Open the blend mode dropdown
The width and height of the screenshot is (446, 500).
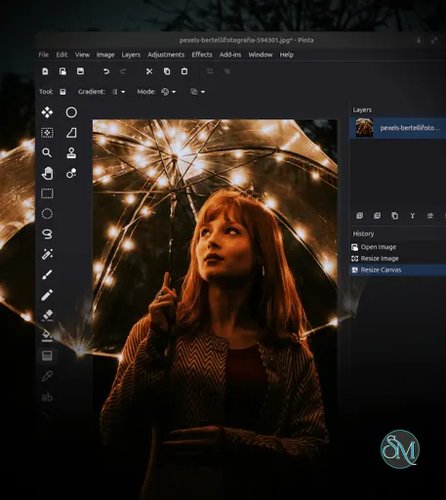197,92
